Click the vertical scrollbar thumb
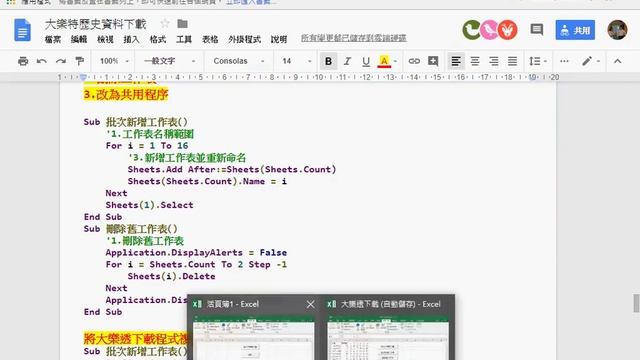Image resolution: width=640 pixels, height=360 pixels. click(x=636, y=303)
